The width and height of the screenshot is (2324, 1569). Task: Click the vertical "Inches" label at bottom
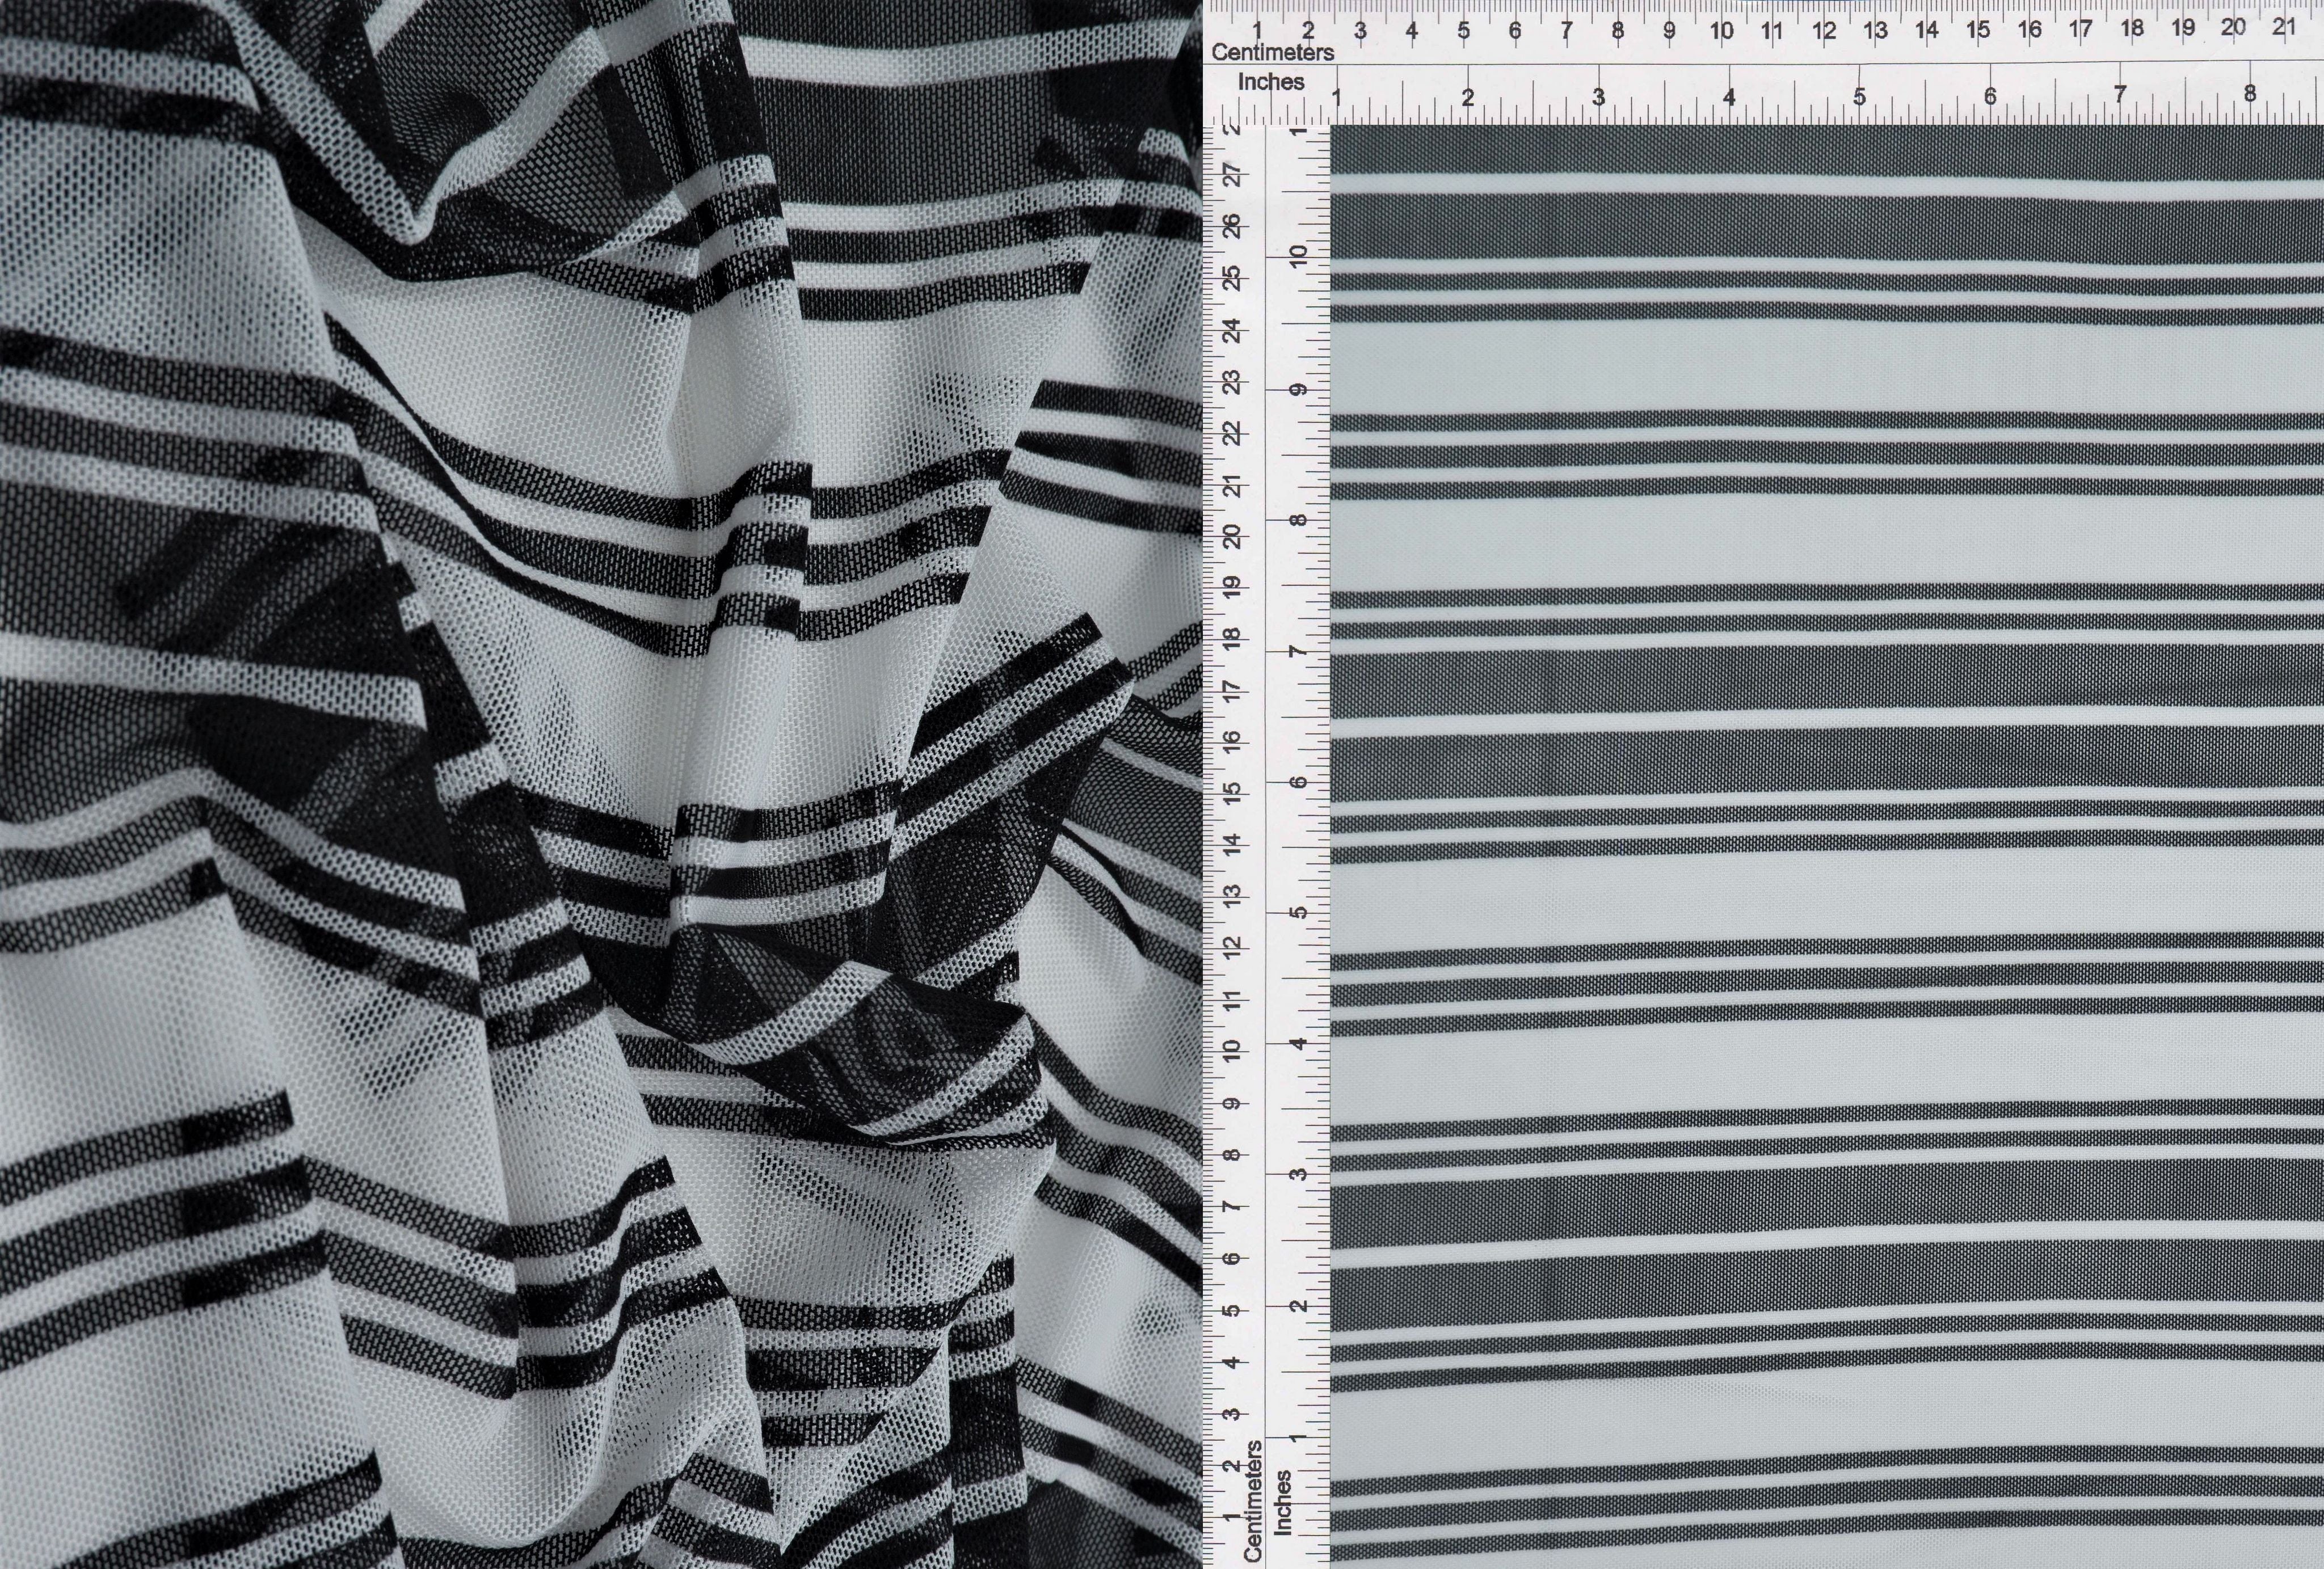pos(1283,1502)
